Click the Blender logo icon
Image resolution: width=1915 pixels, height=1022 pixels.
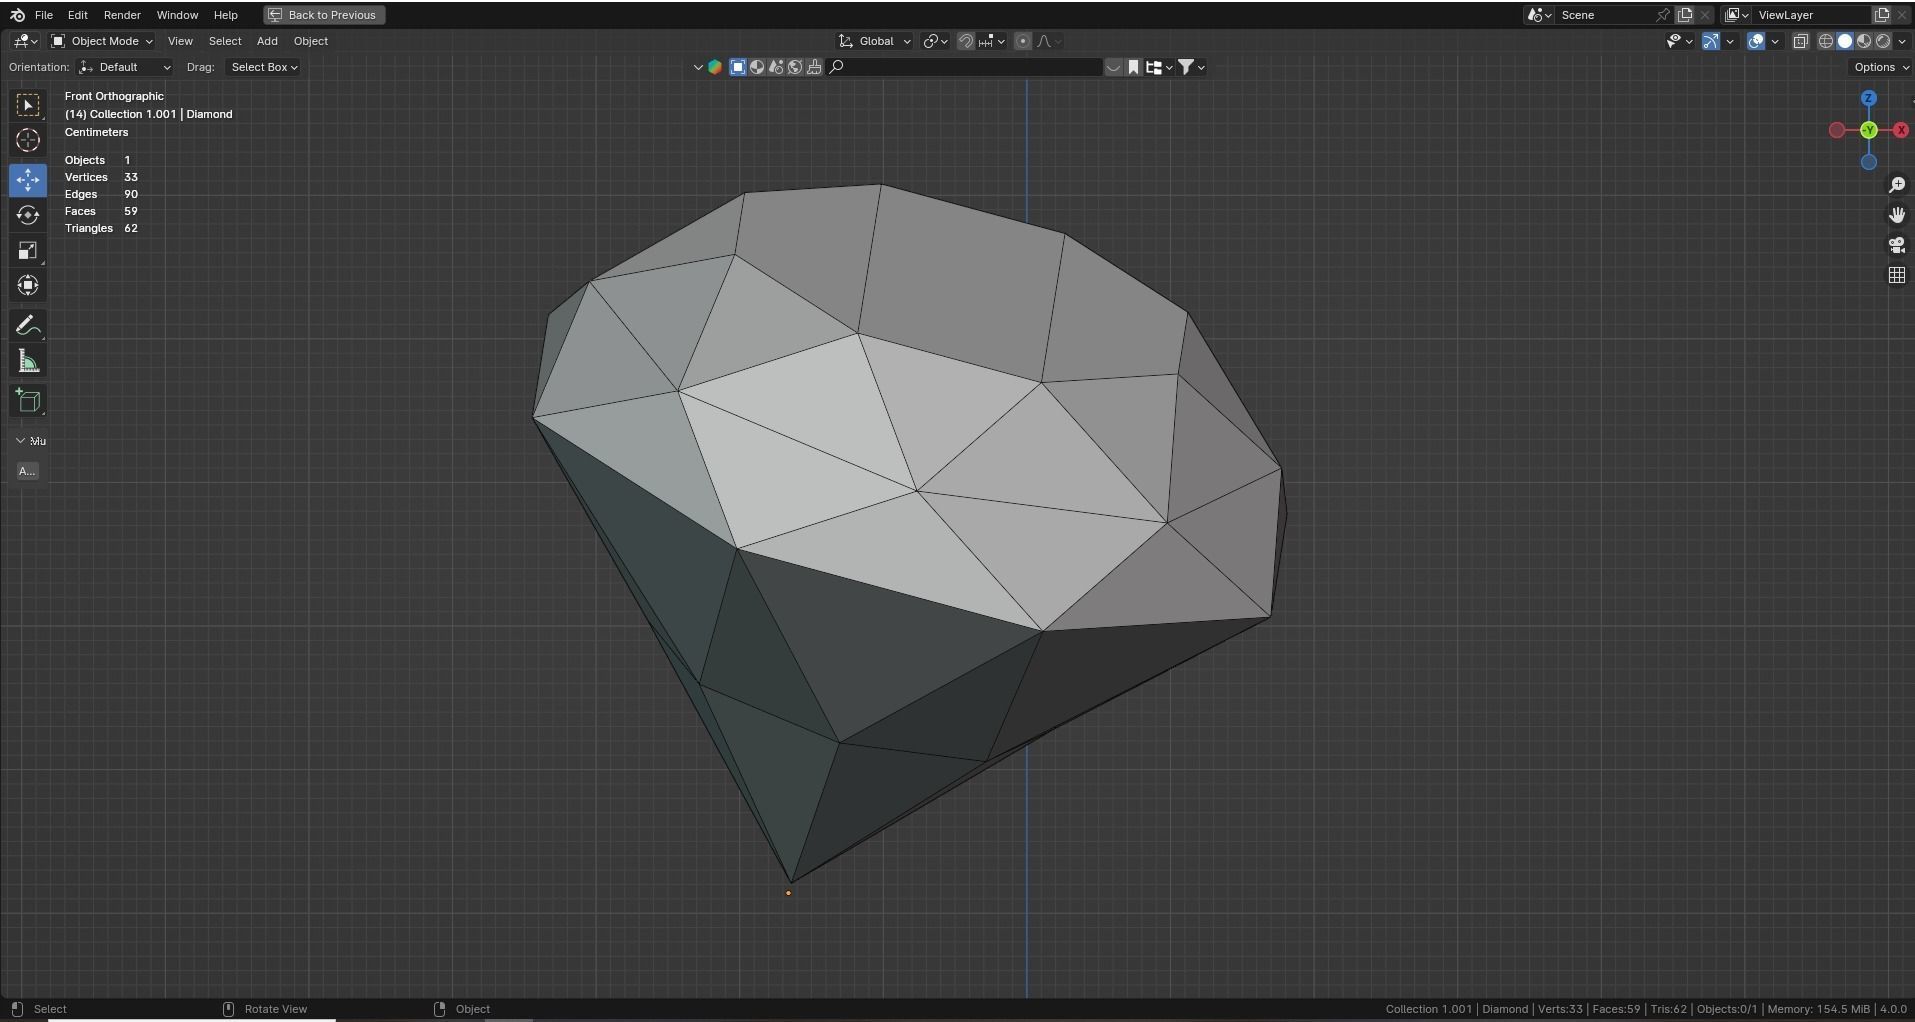[x=17, y=15]
